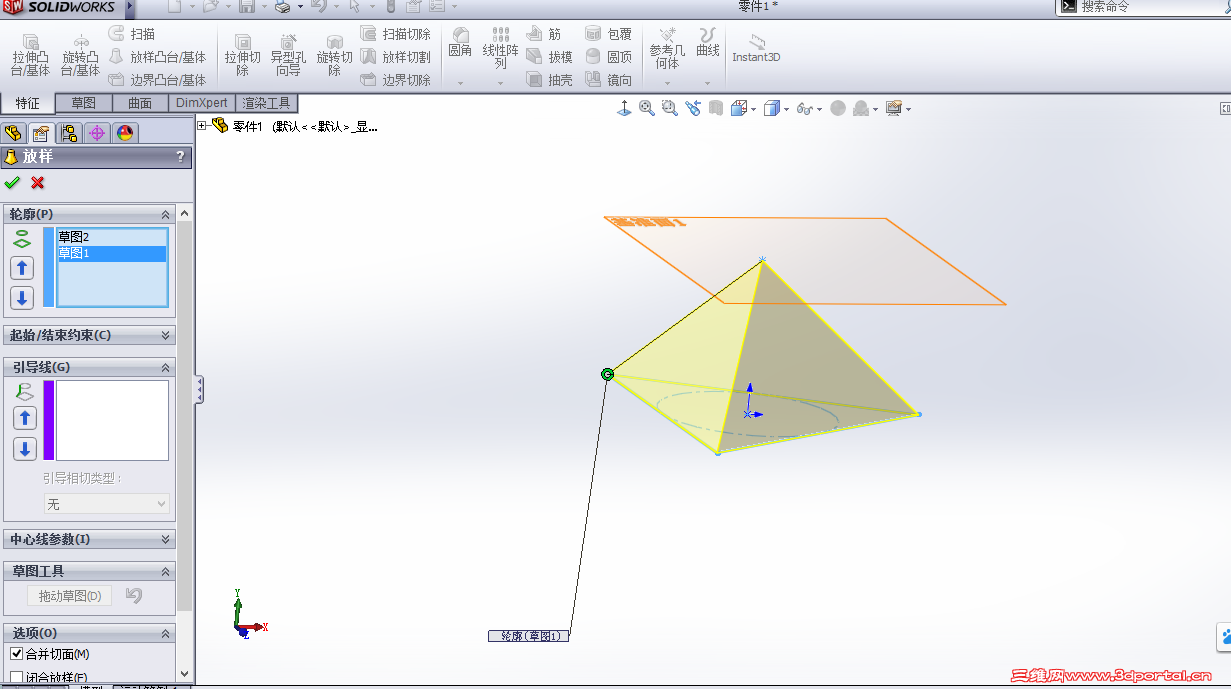Click into the 搜索命令 search box

point(1150,7)
